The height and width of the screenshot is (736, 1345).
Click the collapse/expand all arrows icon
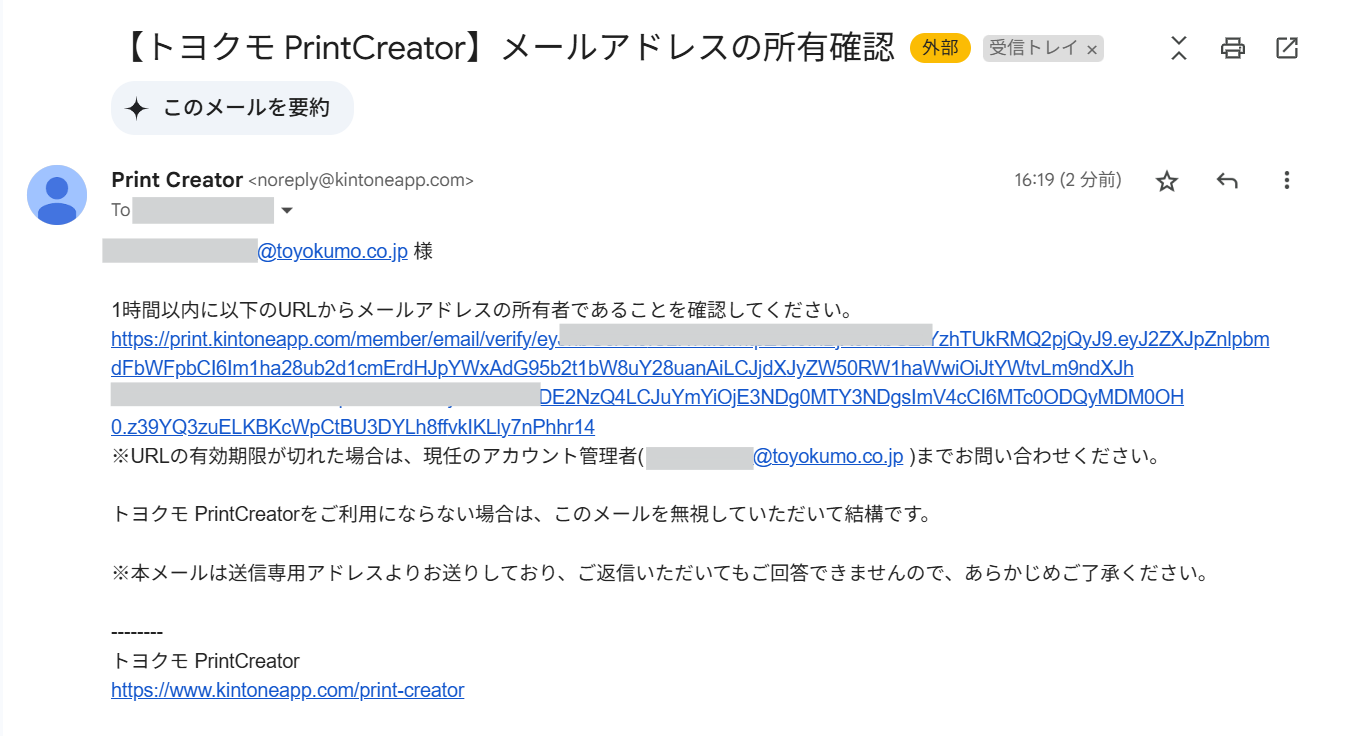point(1179,47)
